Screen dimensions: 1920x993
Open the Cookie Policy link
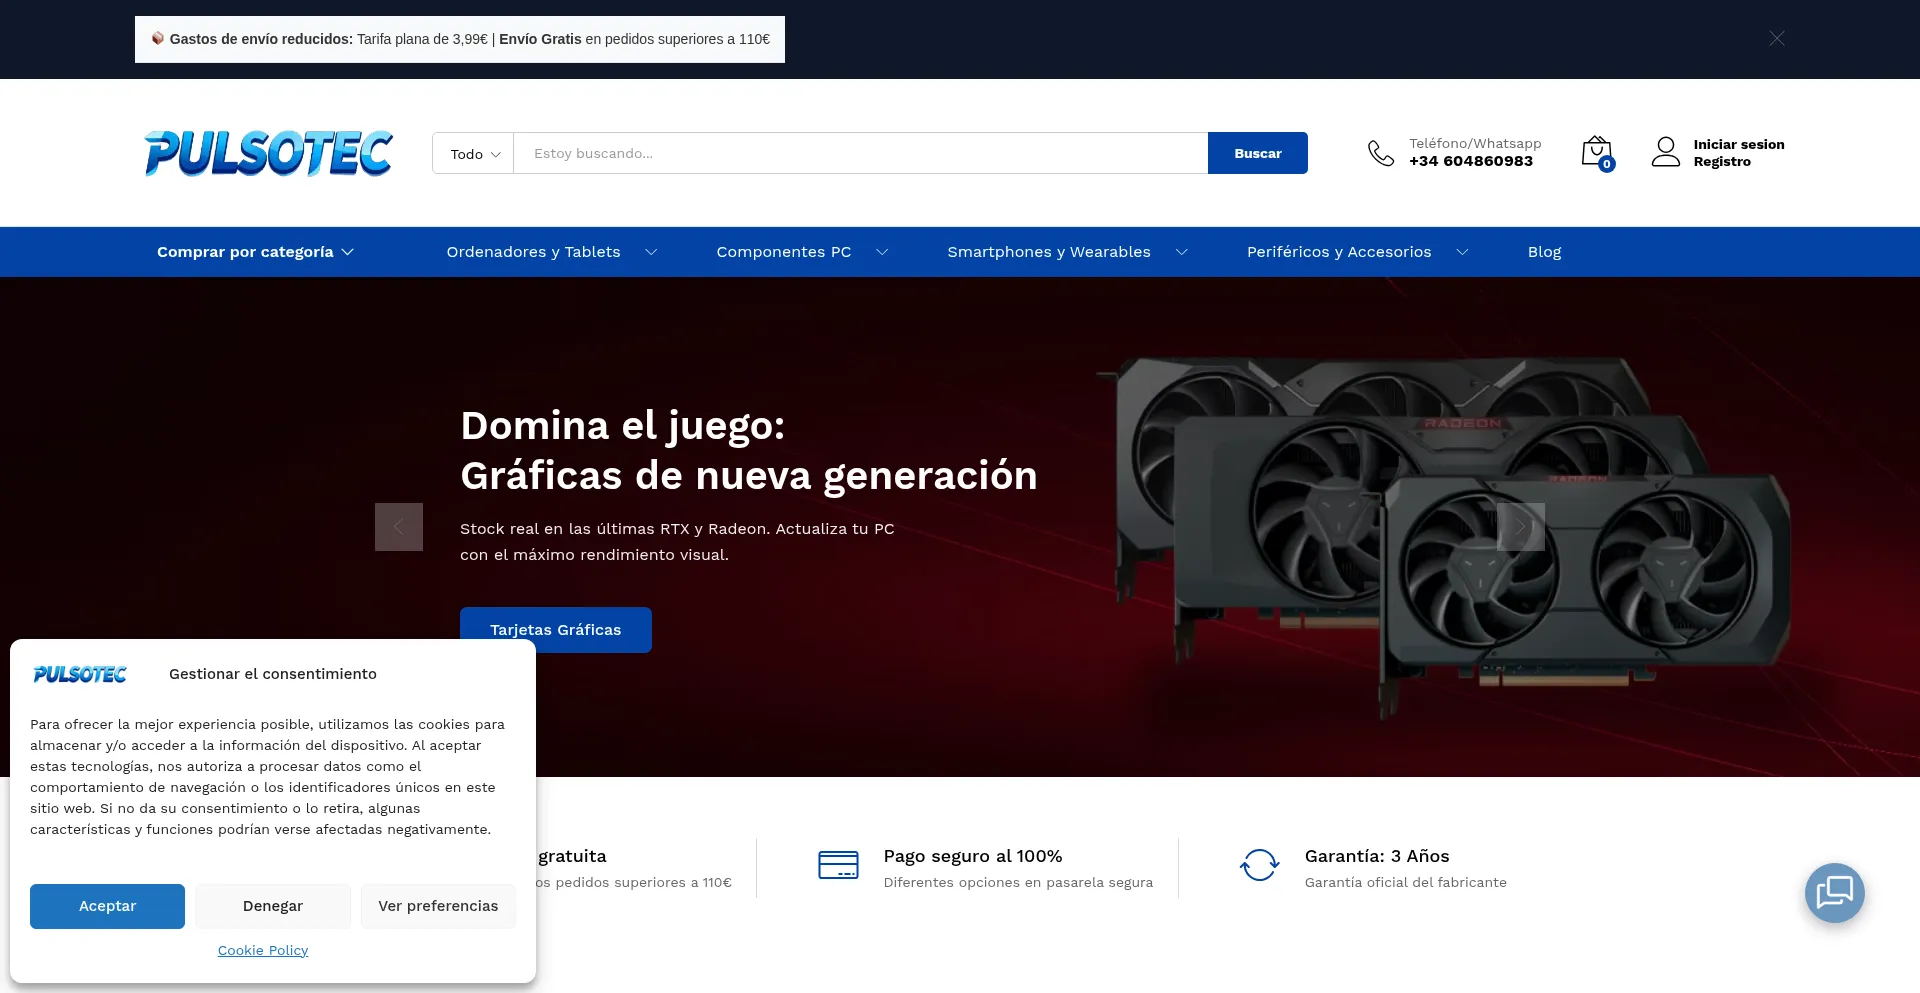click(x=263, y=950)
